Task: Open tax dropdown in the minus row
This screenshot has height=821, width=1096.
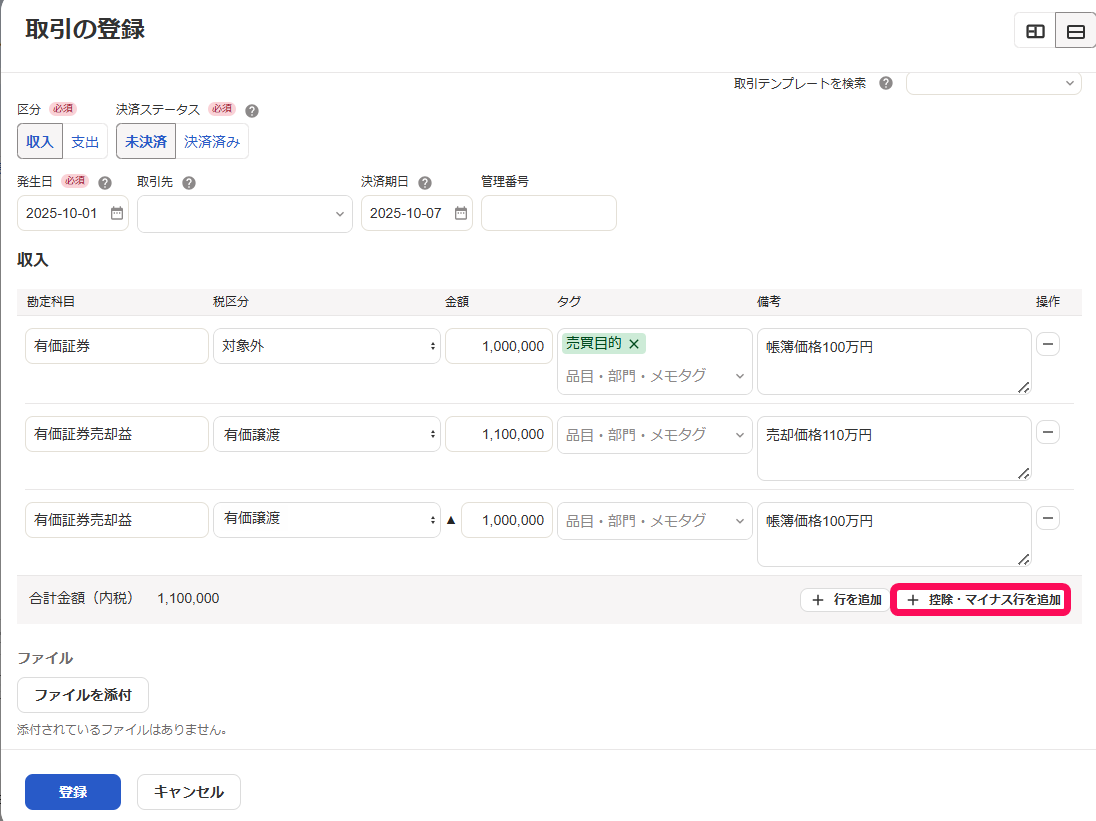Action: [x=326, y=520]
